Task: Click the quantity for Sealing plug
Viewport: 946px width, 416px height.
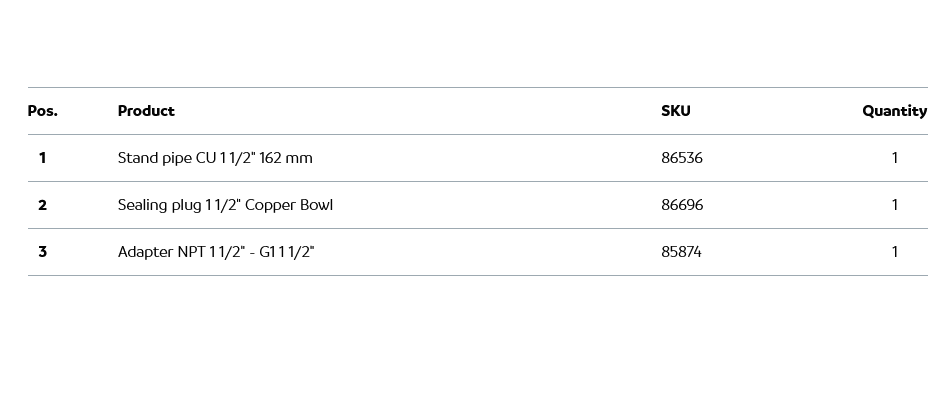Action: click(894, 205)
